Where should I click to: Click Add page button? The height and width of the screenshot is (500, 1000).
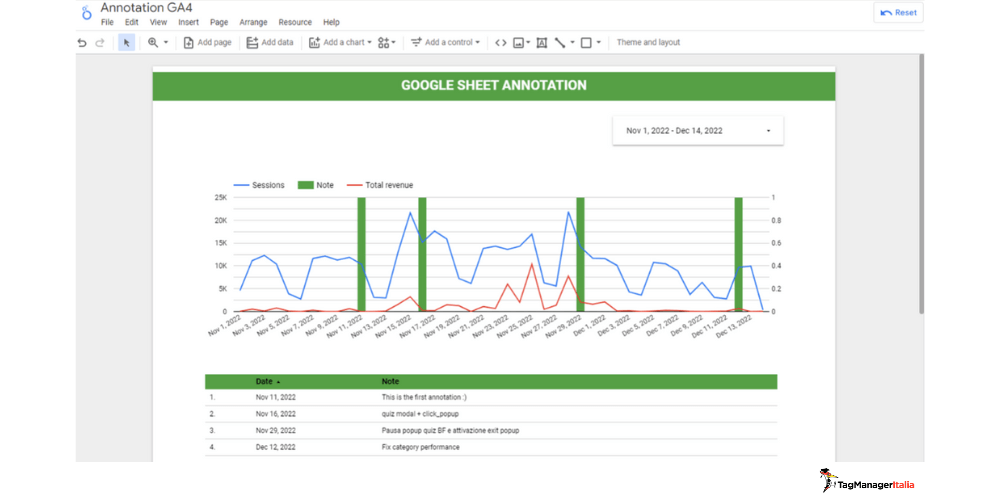point(207,43)
